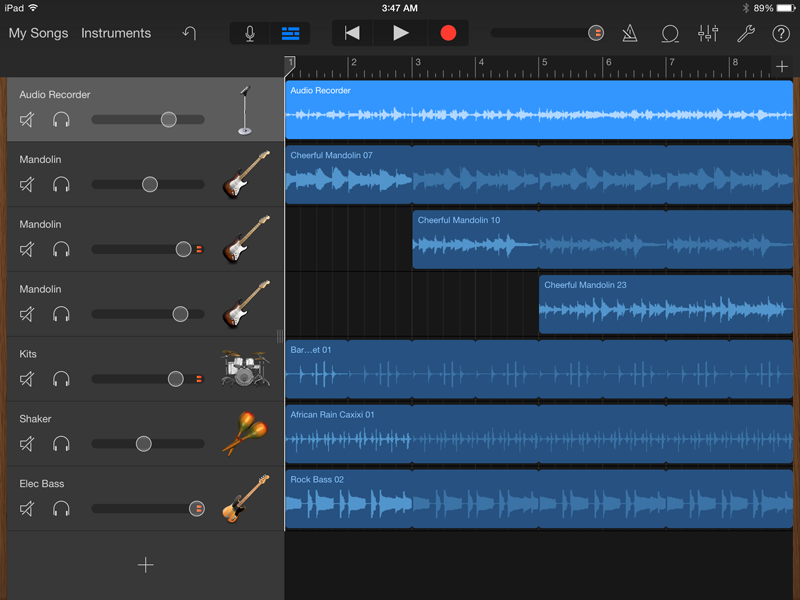This screenshot has height=600, width=800.
Task: Tap the drum kit instrument icon
Action: click(x=245, y=368)
